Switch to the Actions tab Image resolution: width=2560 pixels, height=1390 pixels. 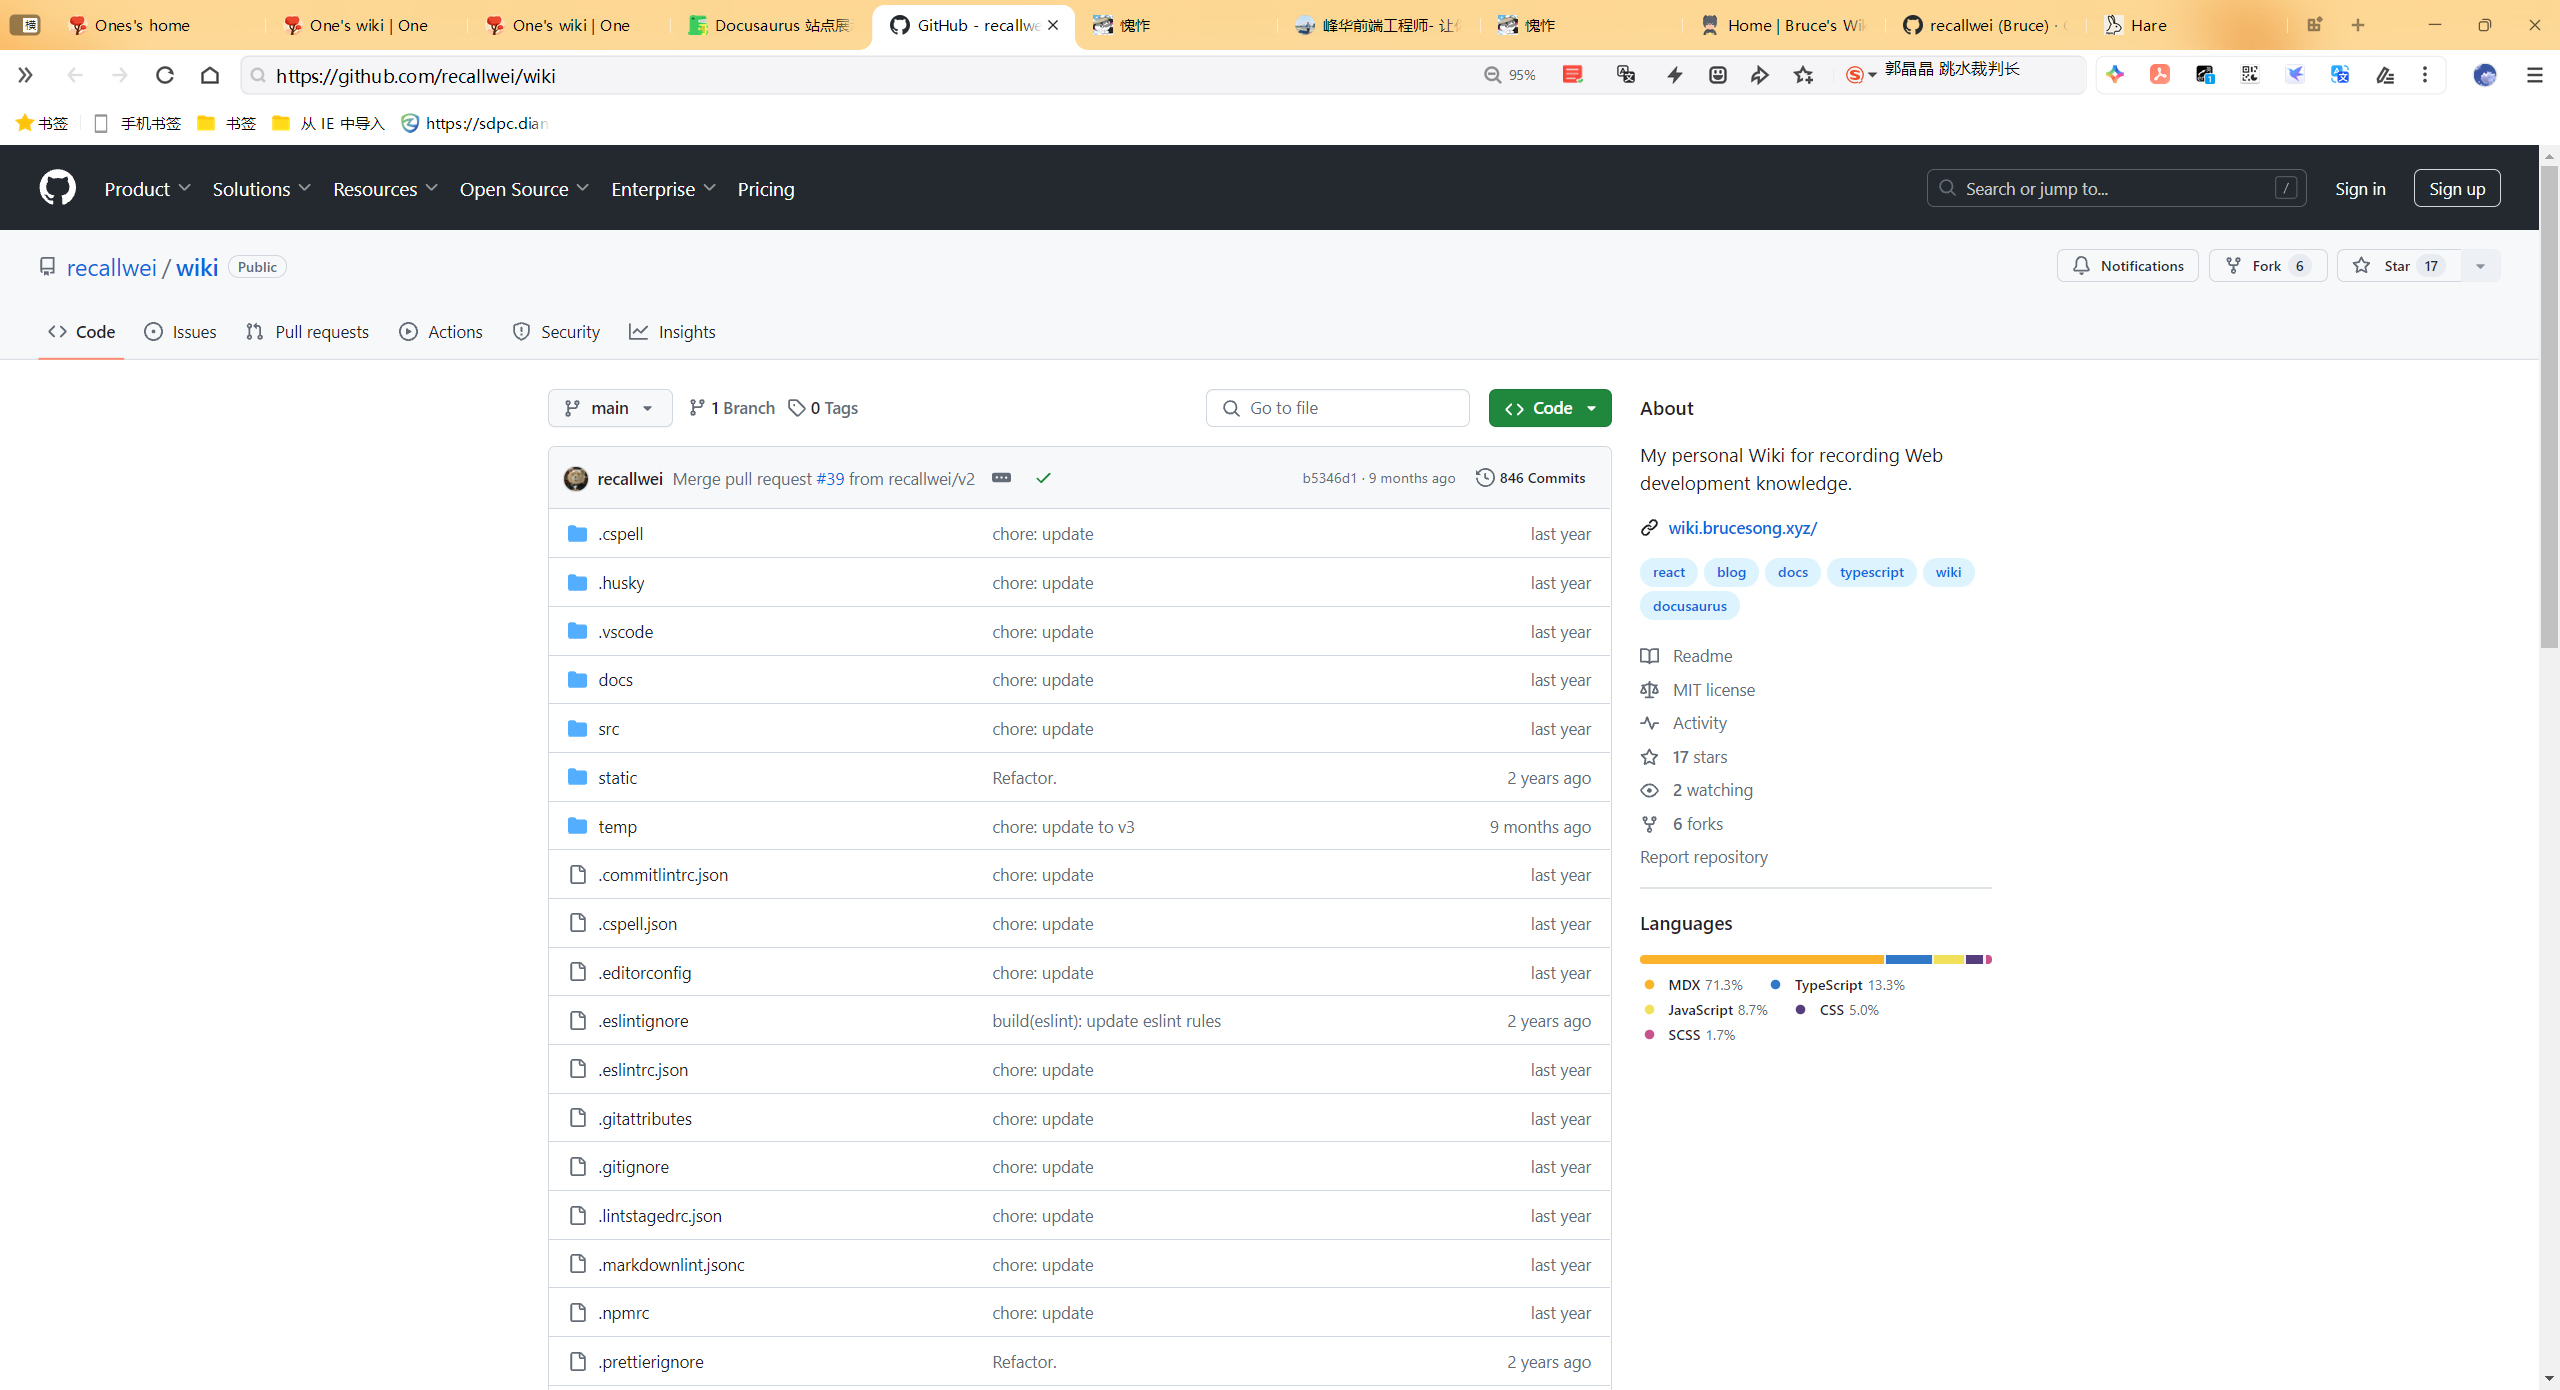(440, 332)
